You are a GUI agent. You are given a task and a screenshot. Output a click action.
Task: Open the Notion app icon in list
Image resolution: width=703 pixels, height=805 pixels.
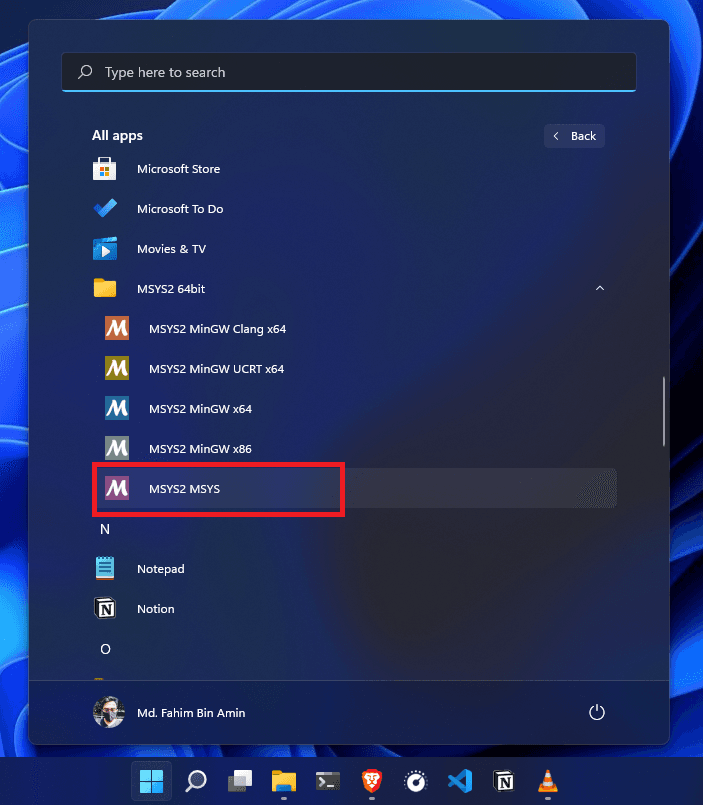(x=105, y=608)
